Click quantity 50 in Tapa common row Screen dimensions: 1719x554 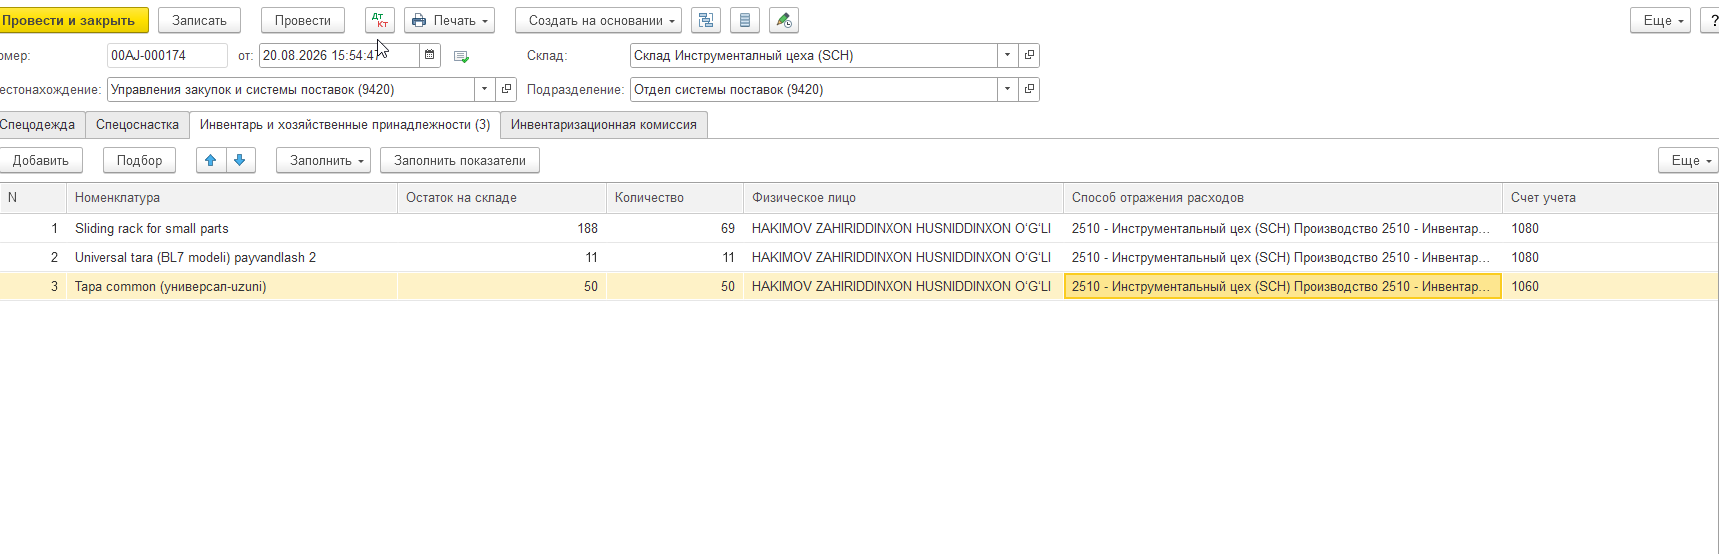pyautogui.click(x=727, y=286)
